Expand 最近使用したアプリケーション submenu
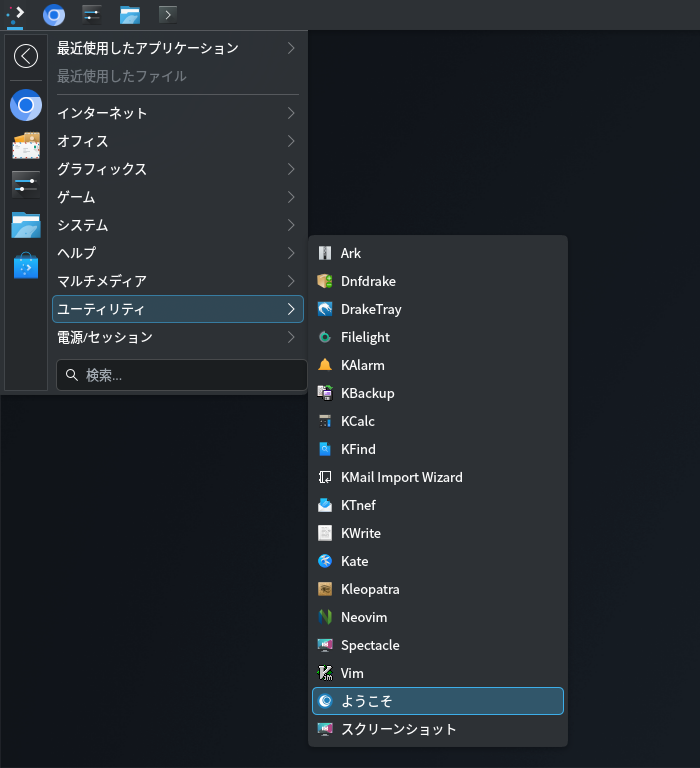Screen dimensions: 700x768 pos(178,48)
